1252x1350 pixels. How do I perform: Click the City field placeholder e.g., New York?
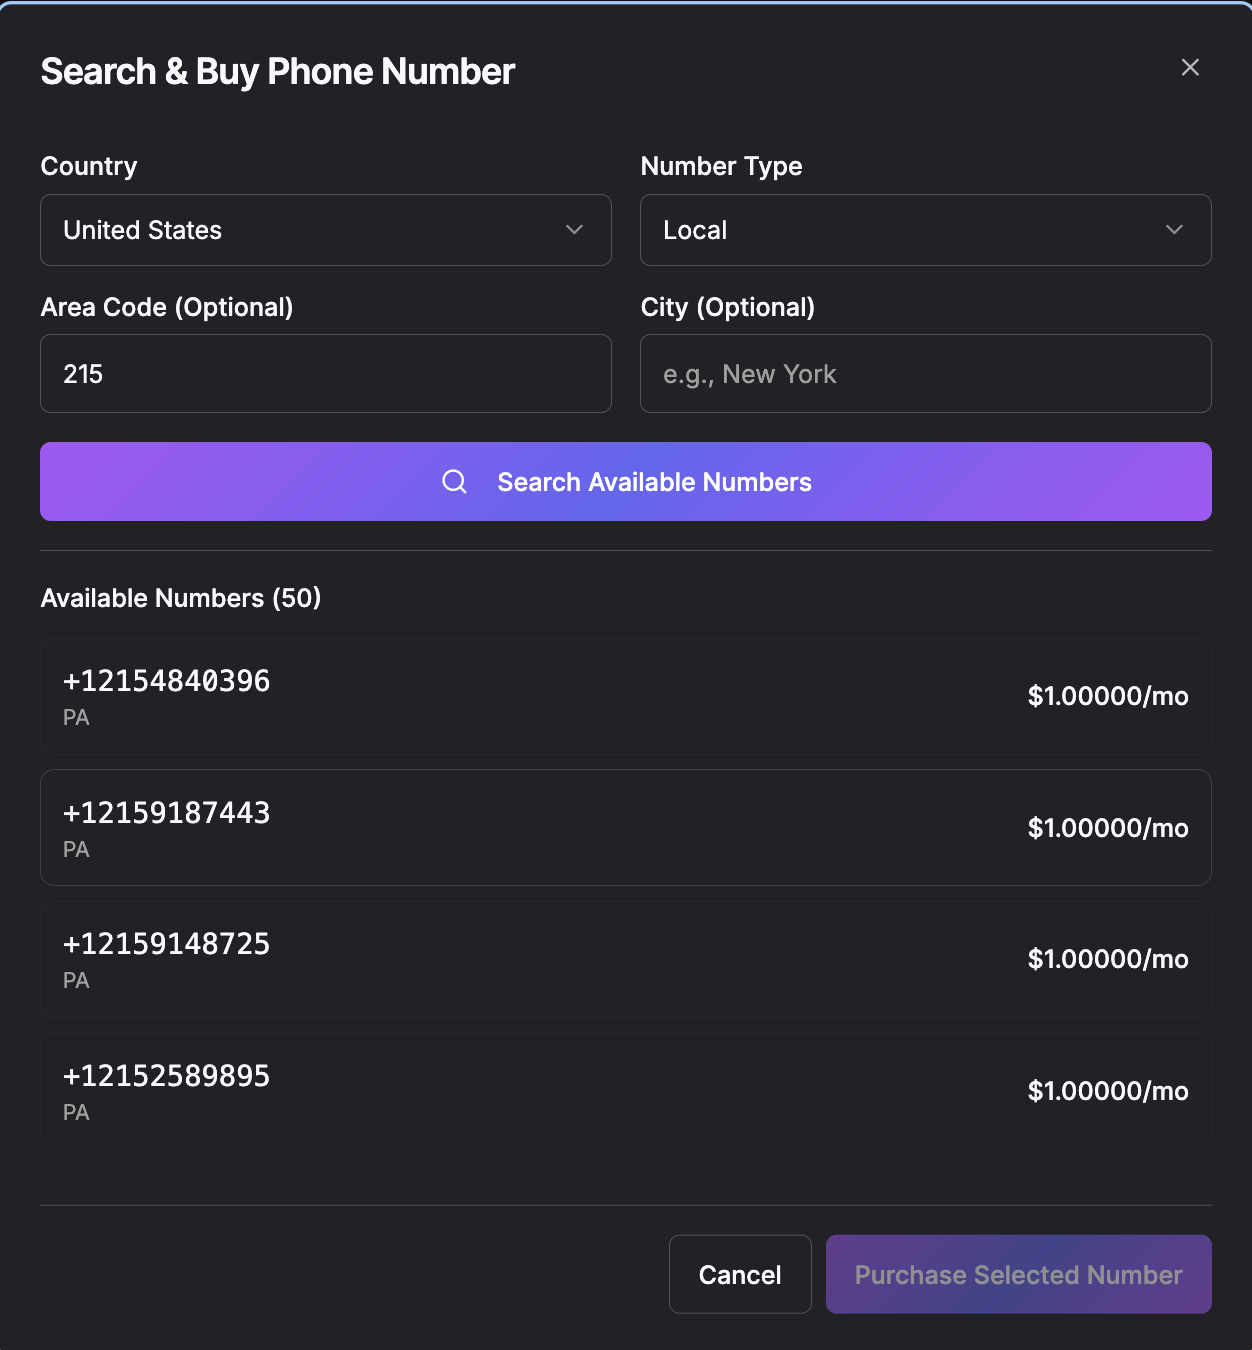925,373
